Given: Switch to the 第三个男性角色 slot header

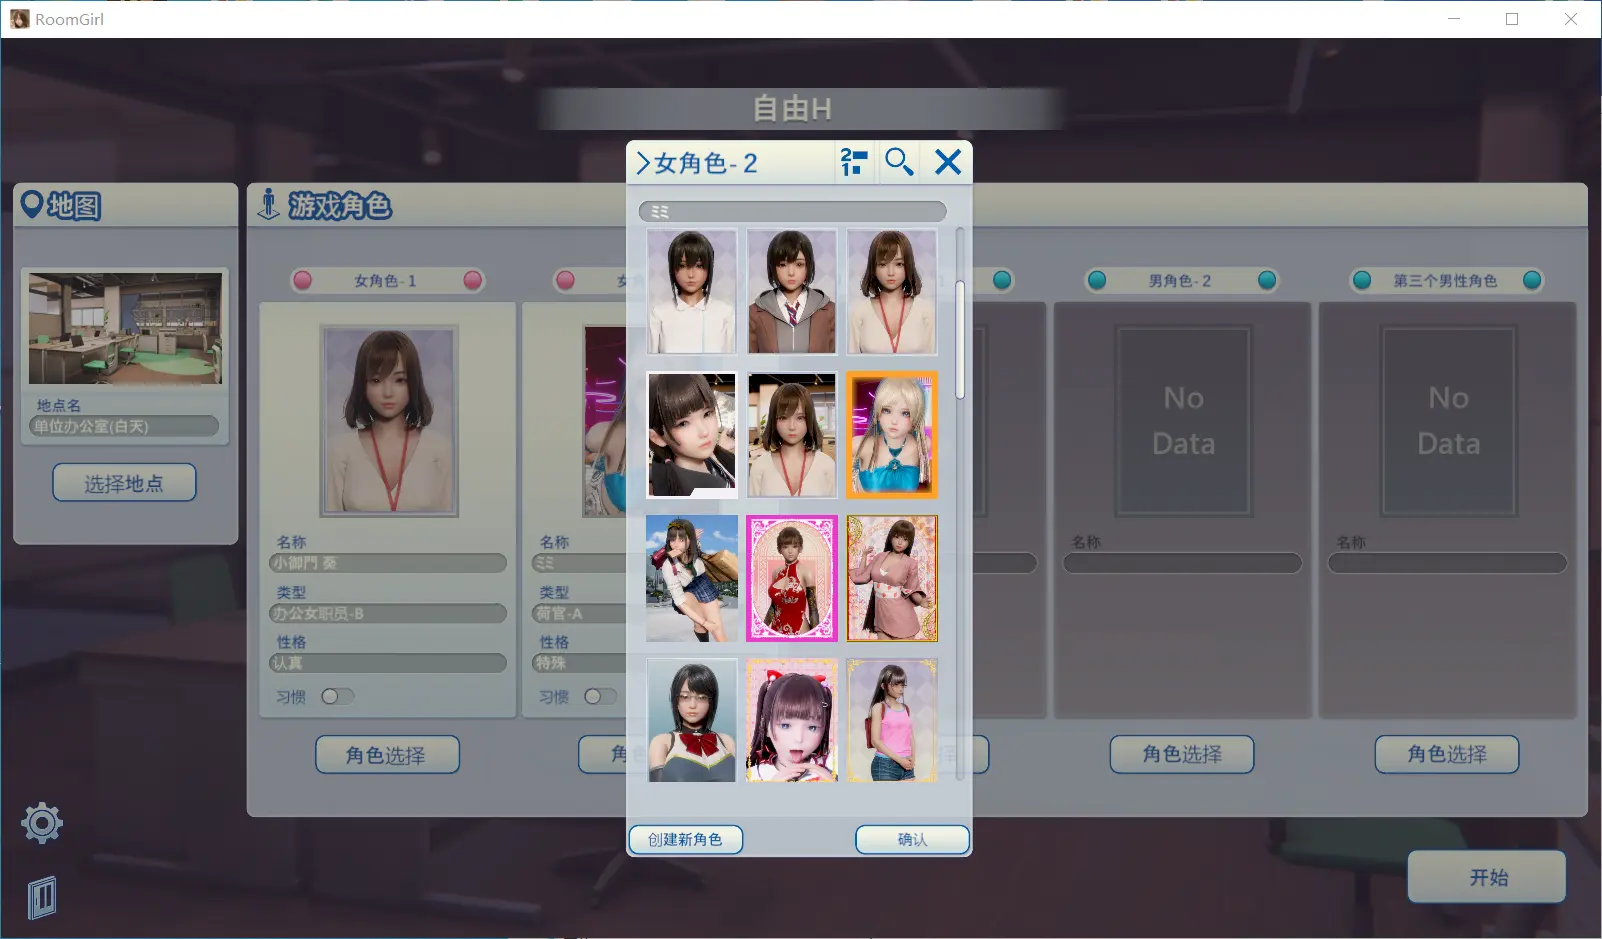Looking at the screenshot, I should coord(1447,280).
